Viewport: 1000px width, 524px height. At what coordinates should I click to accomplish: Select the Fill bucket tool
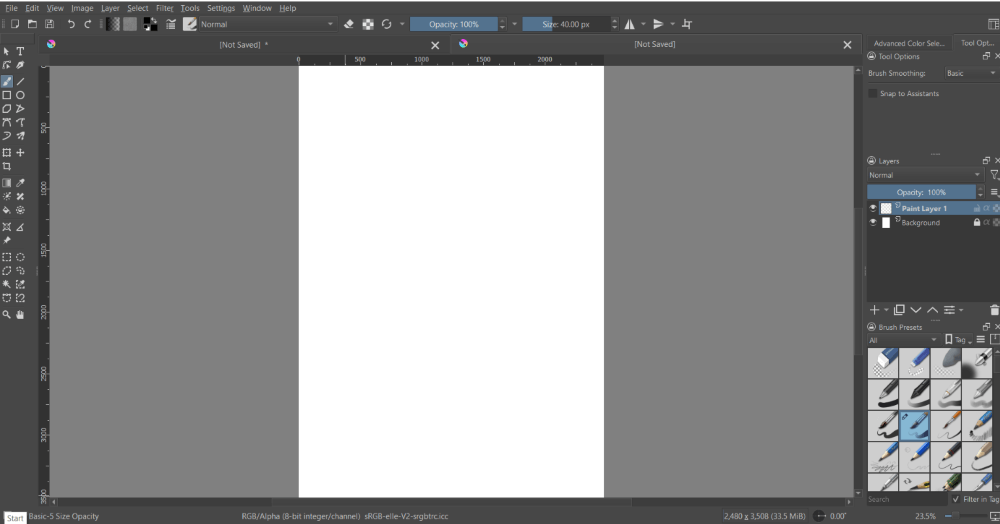6,210
